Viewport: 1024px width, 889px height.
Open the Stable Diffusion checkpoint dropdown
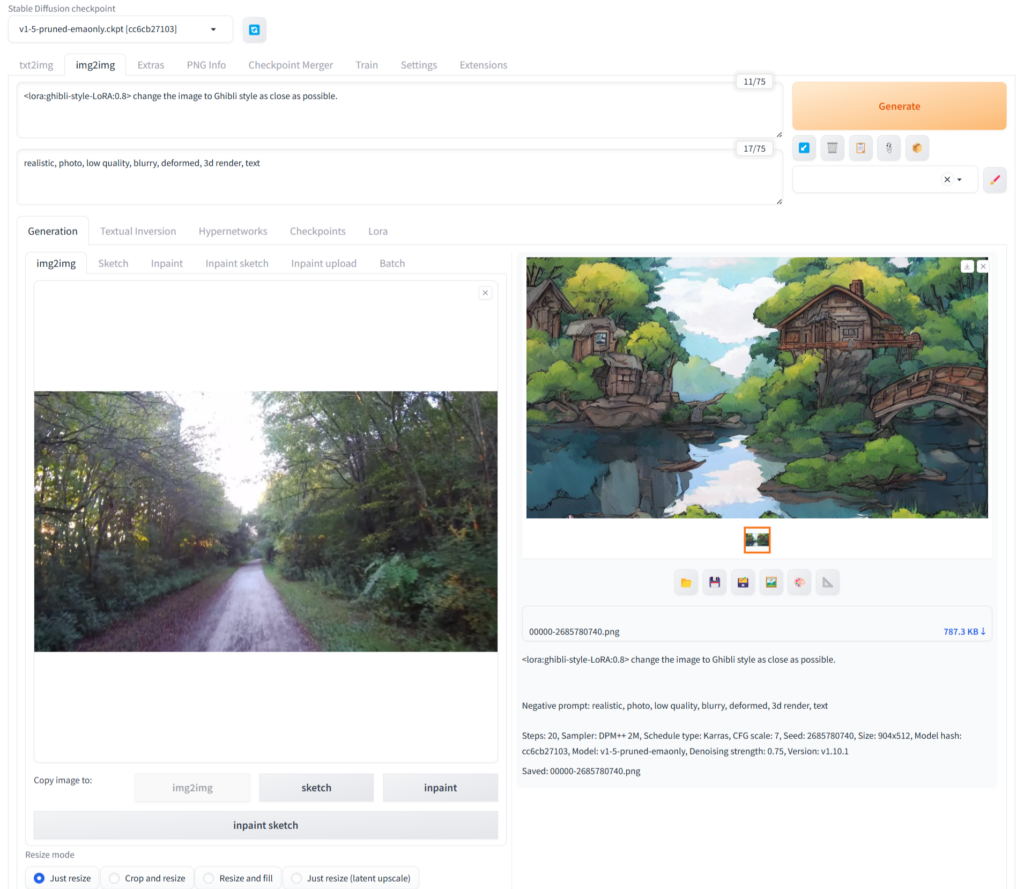click(x=120, y=30)
